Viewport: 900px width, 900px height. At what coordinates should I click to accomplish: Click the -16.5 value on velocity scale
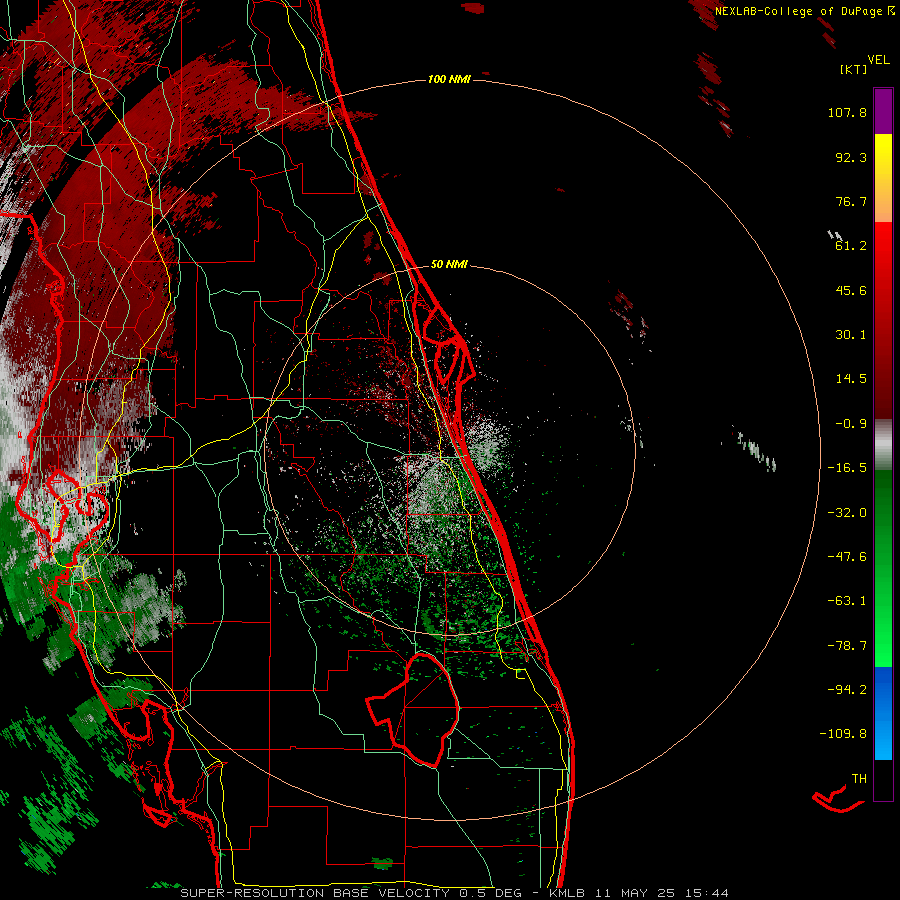847,468
